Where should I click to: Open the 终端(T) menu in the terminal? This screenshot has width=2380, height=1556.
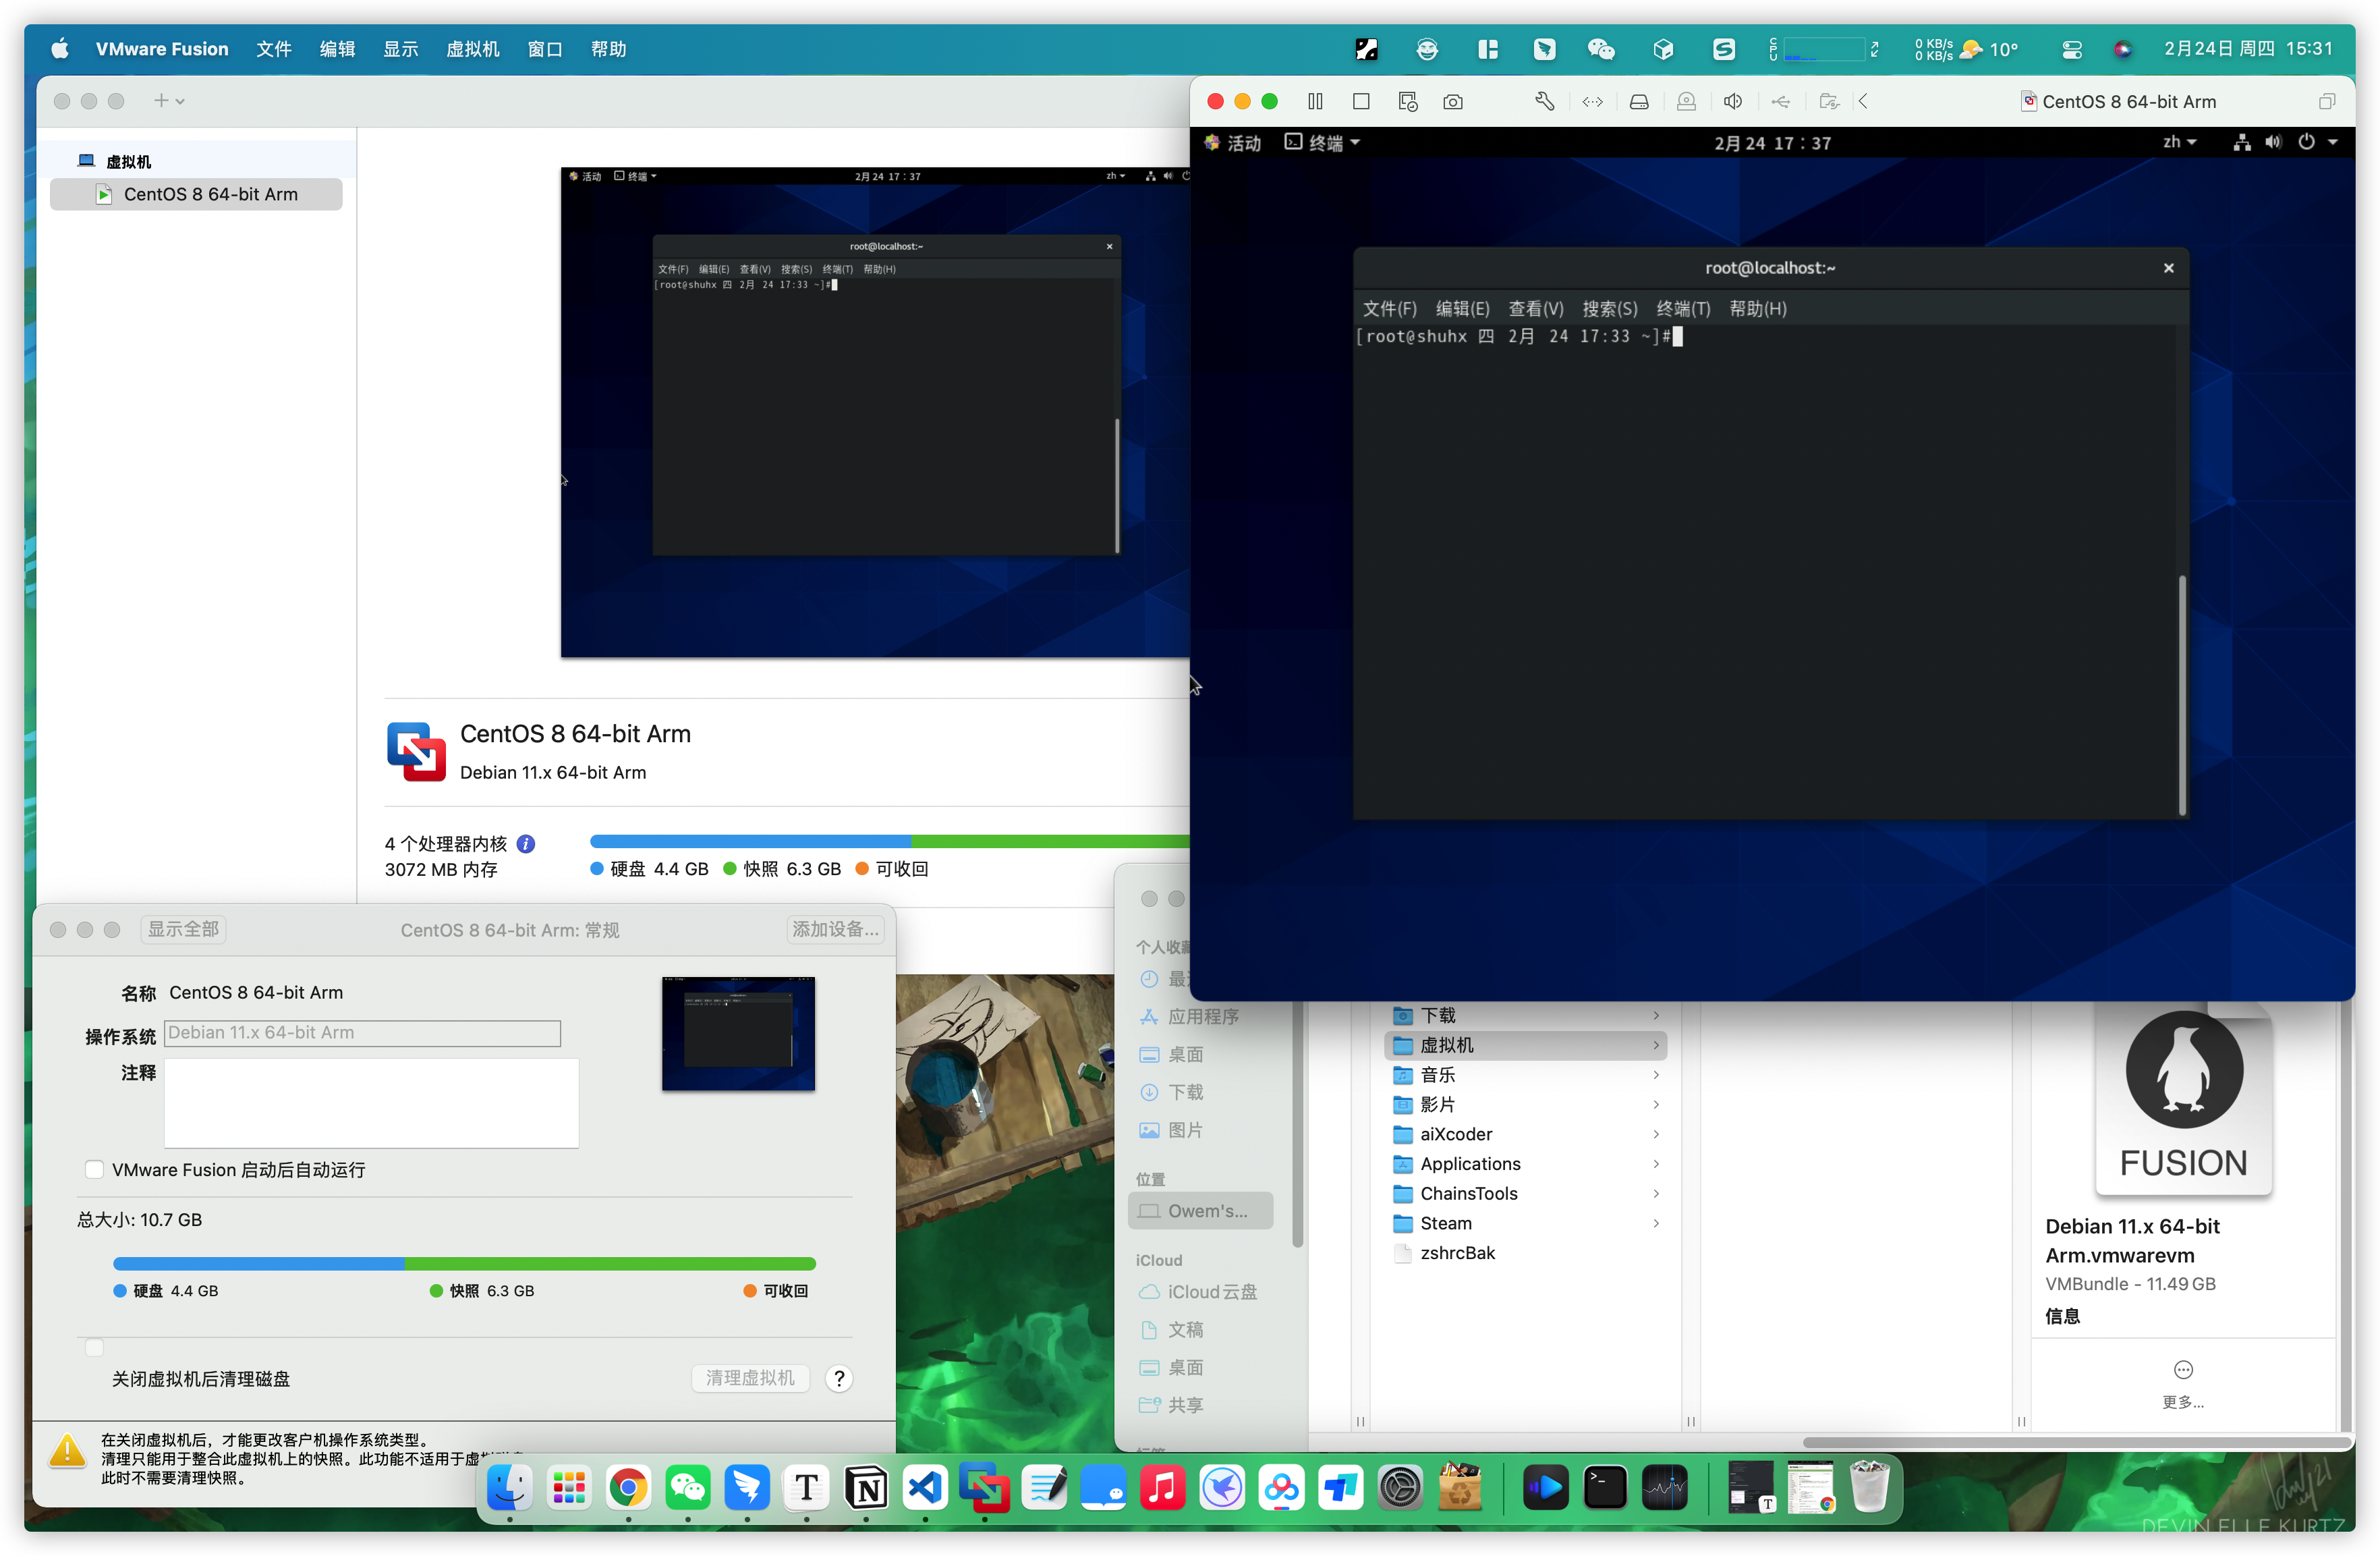[1683, 309]
